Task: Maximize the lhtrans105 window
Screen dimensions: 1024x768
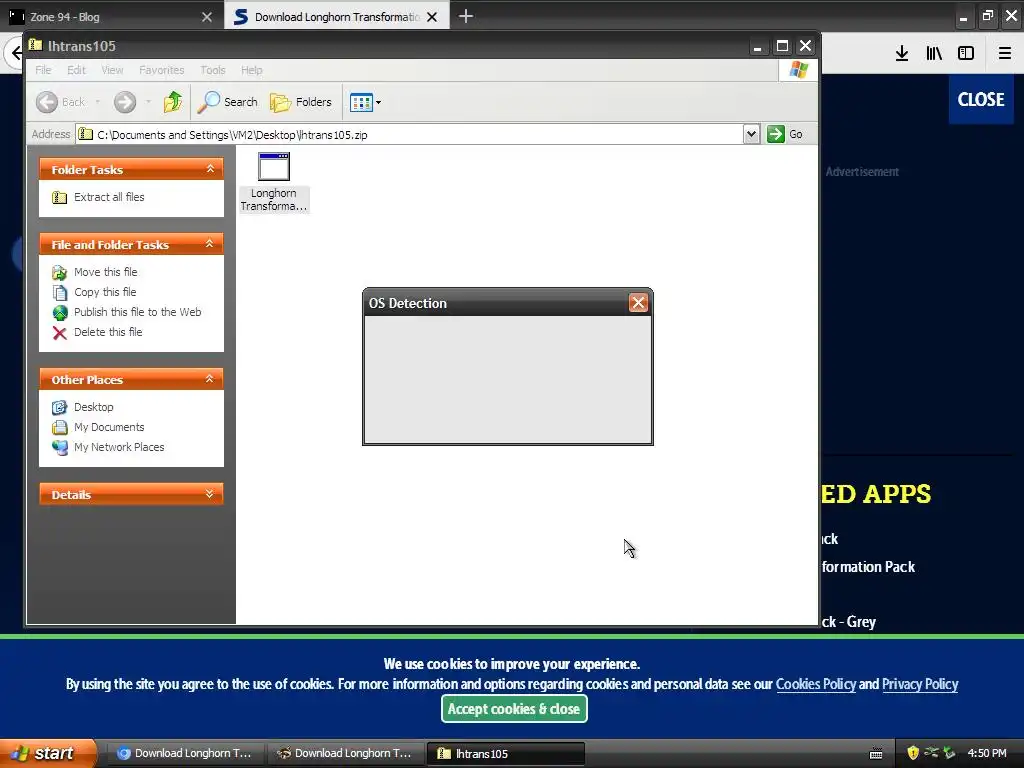Action: [782, 46]
